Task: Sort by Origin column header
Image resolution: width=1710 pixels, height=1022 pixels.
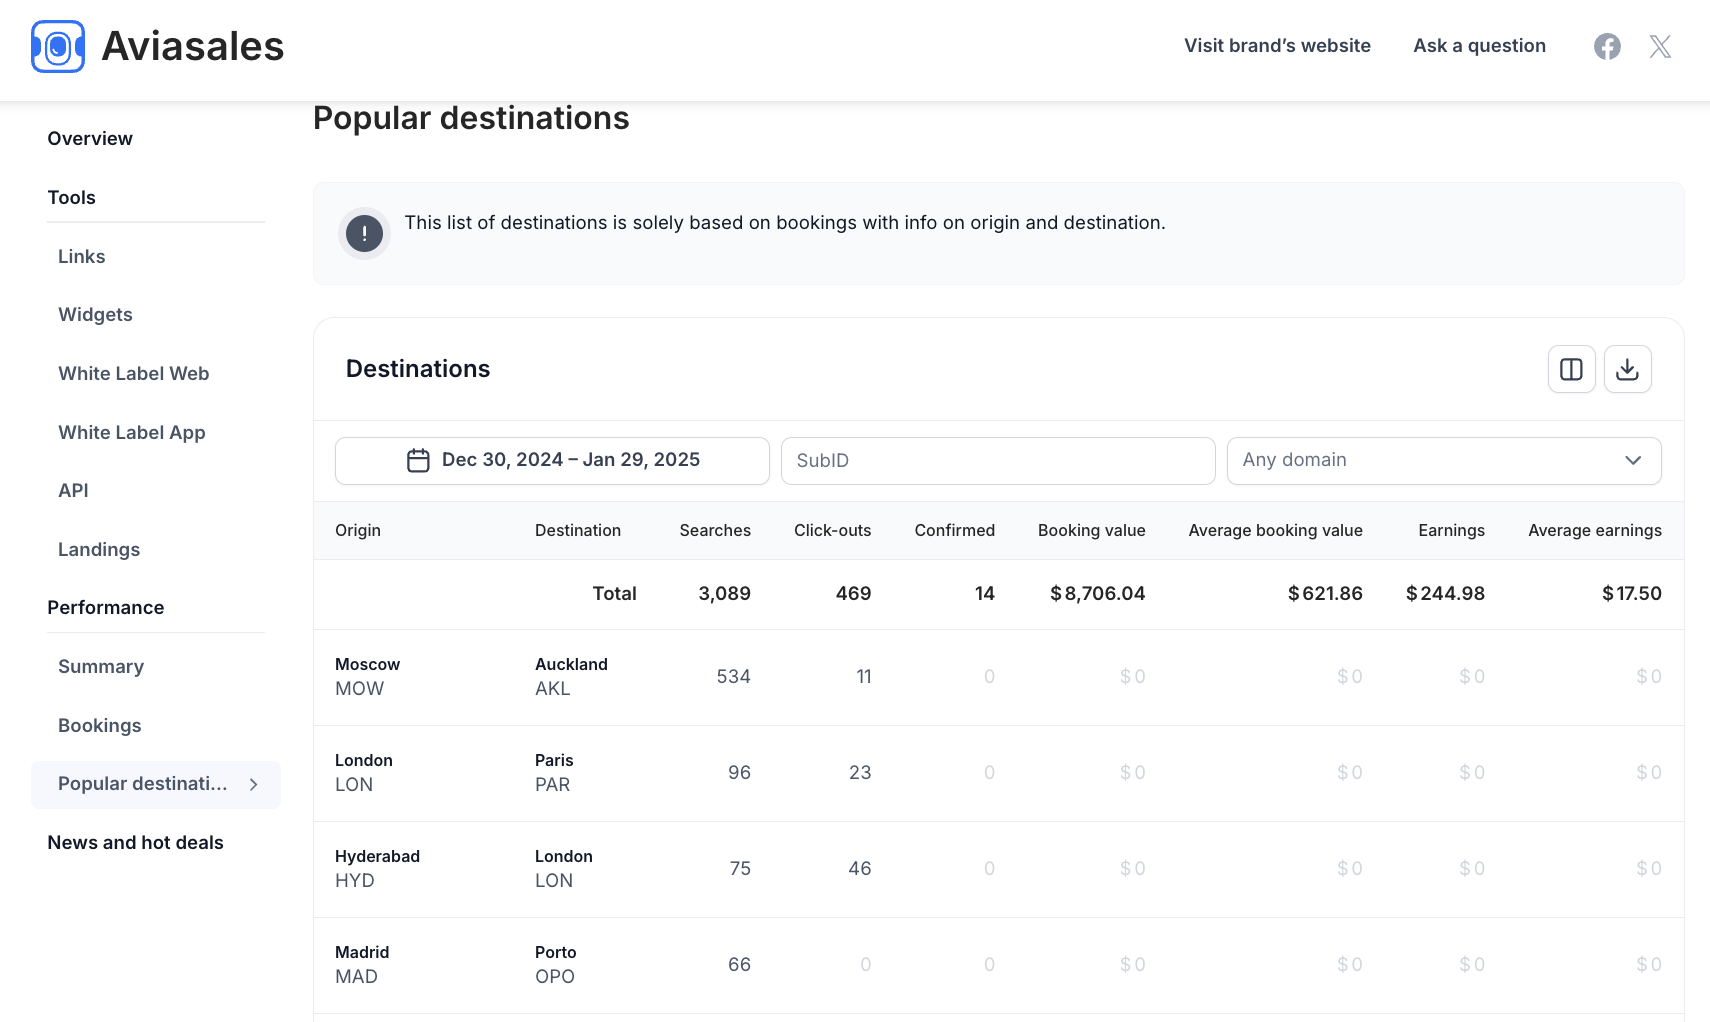Action: coord(358,531)
